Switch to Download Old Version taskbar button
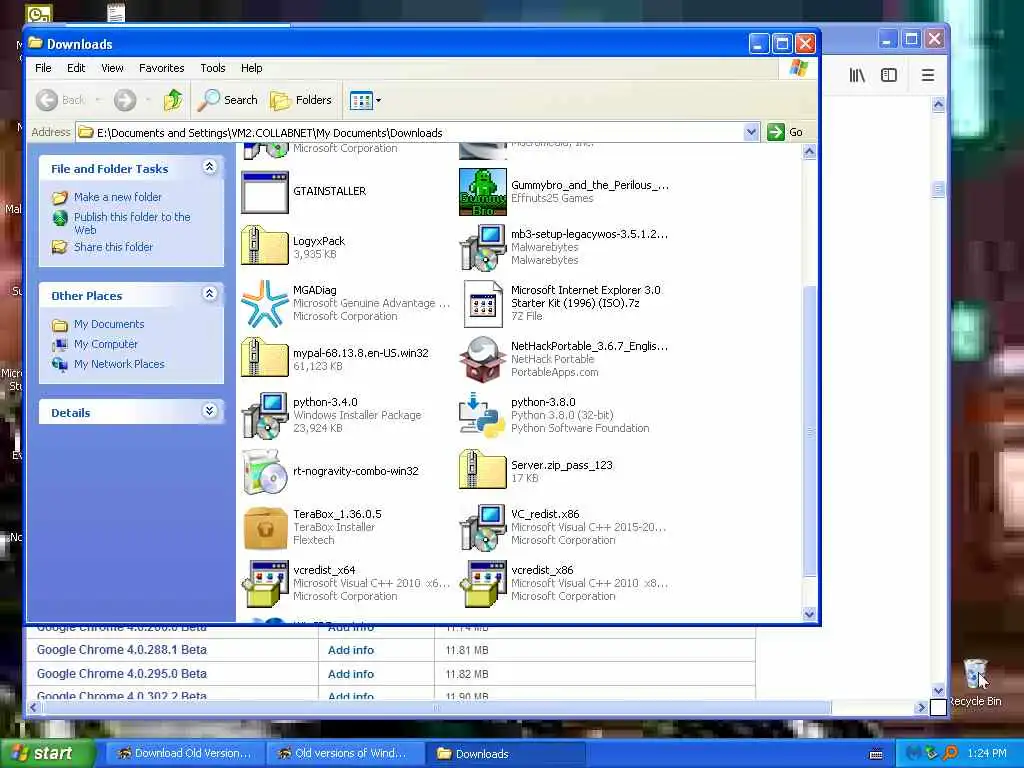Viewport: 1024px width, 768px height. click(x=185, y=753)
